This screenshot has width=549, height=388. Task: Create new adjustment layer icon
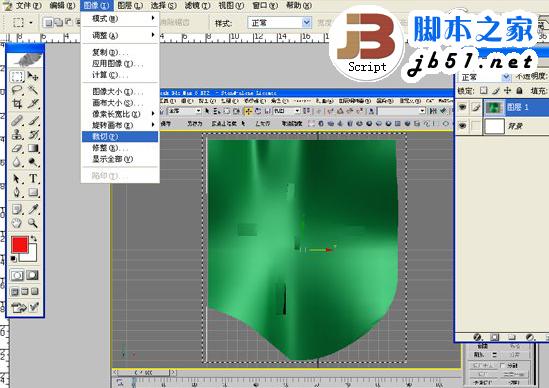pyautogui.click(x=530, y=337)
